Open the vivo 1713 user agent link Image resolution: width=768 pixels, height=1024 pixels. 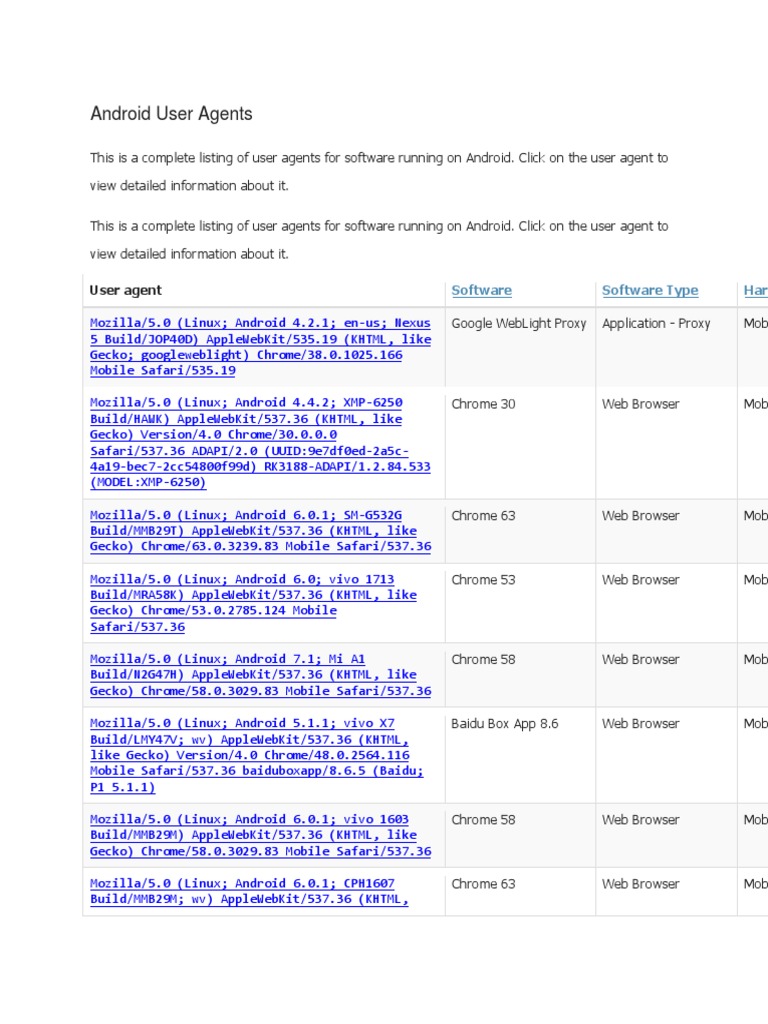[253, 603]
